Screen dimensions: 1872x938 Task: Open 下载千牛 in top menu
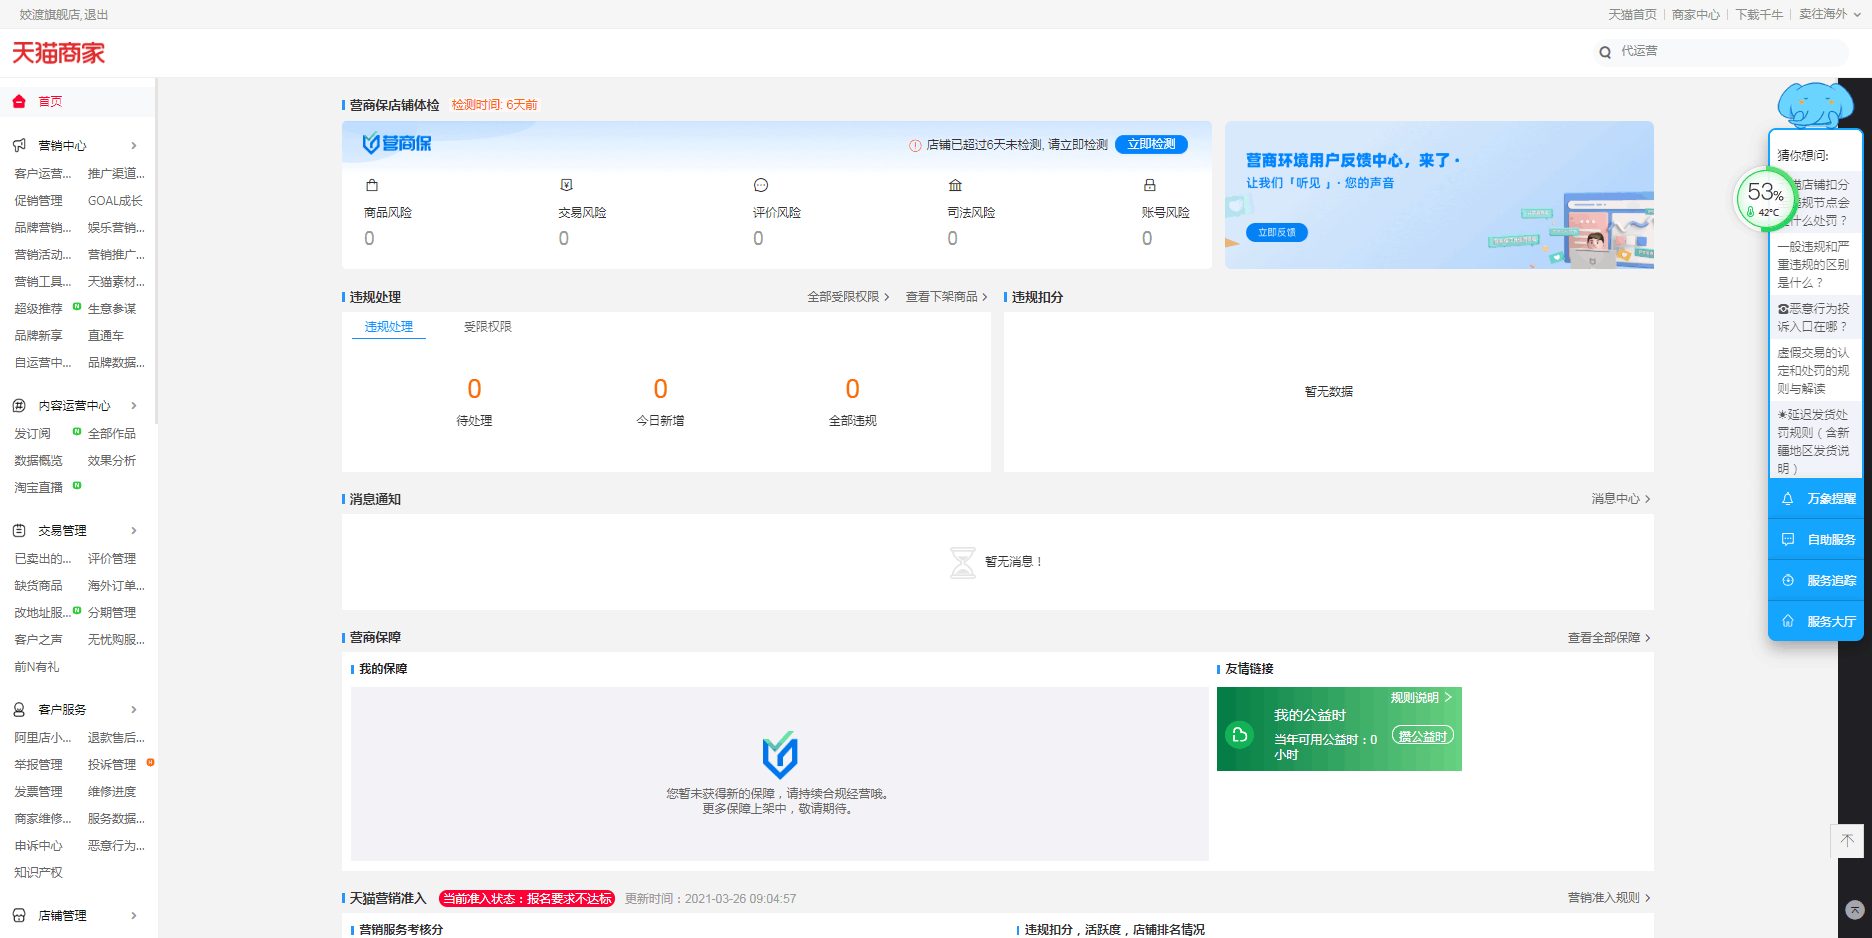click(1759, 14)
